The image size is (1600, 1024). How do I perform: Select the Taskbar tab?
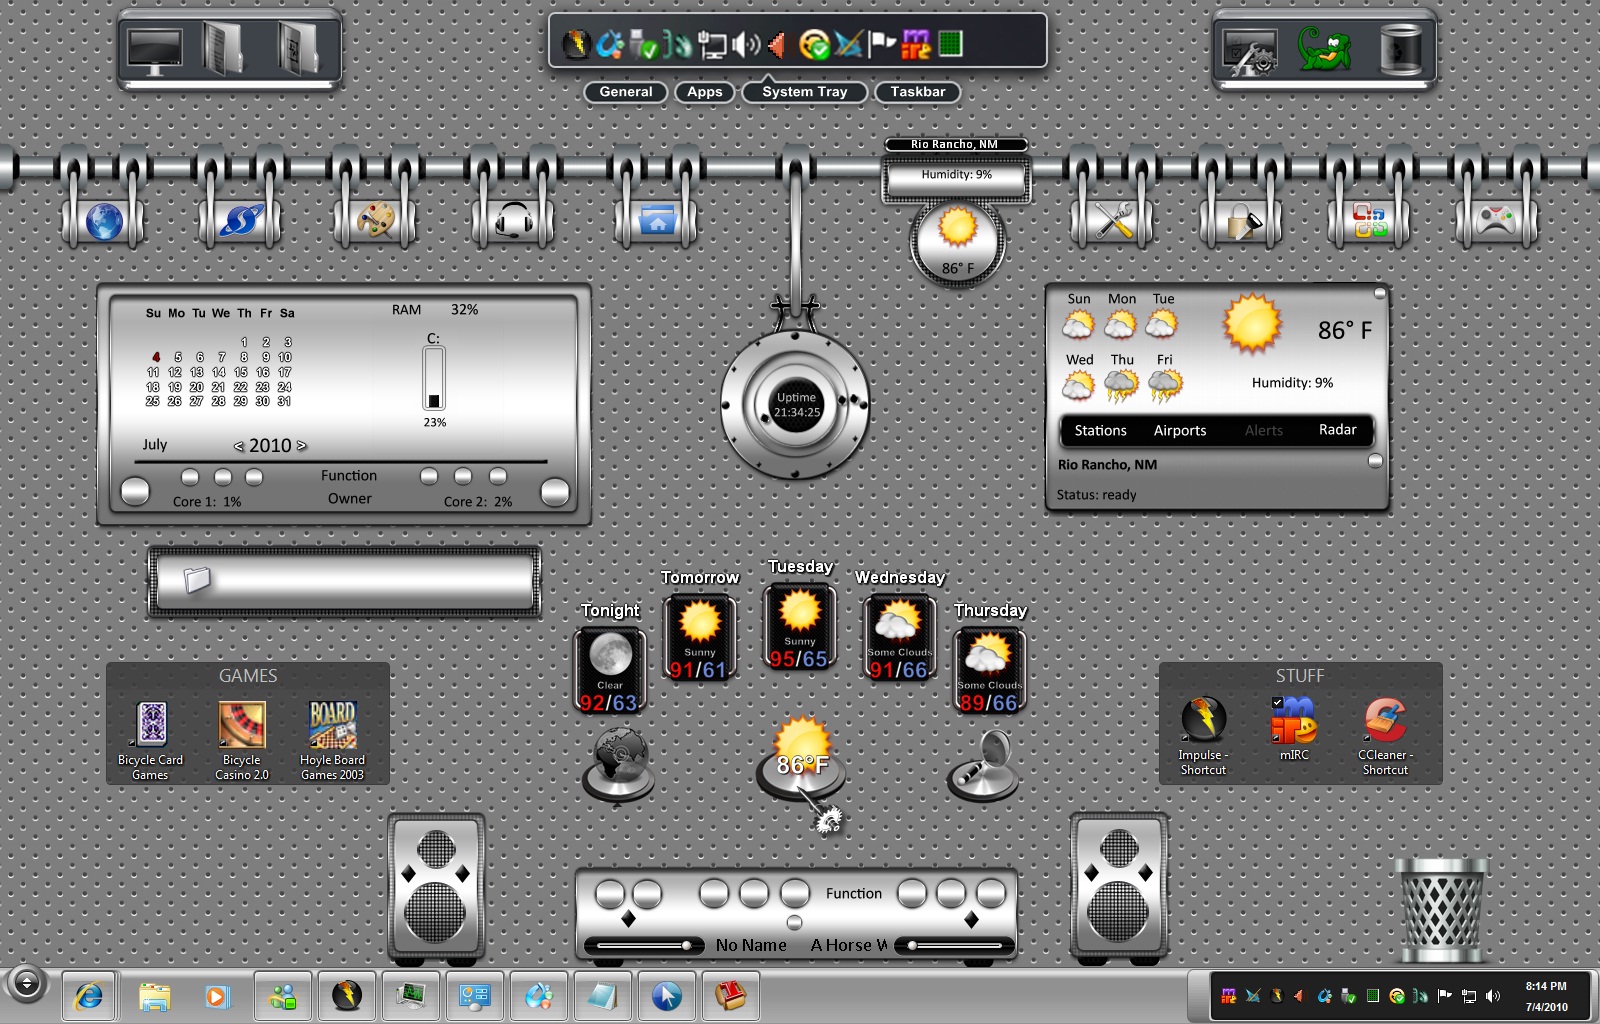tap(918, 92)
